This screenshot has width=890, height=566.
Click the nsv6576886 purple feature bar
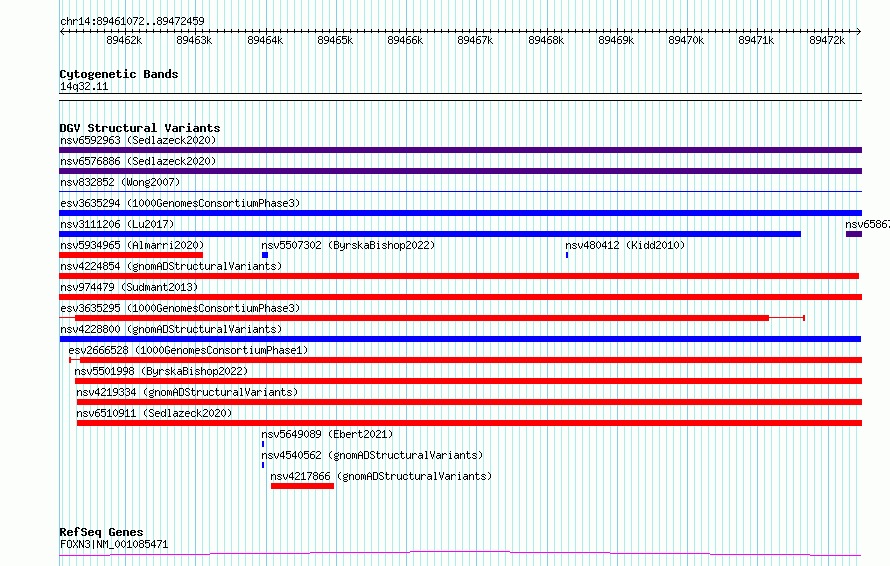tap(460, 171)
